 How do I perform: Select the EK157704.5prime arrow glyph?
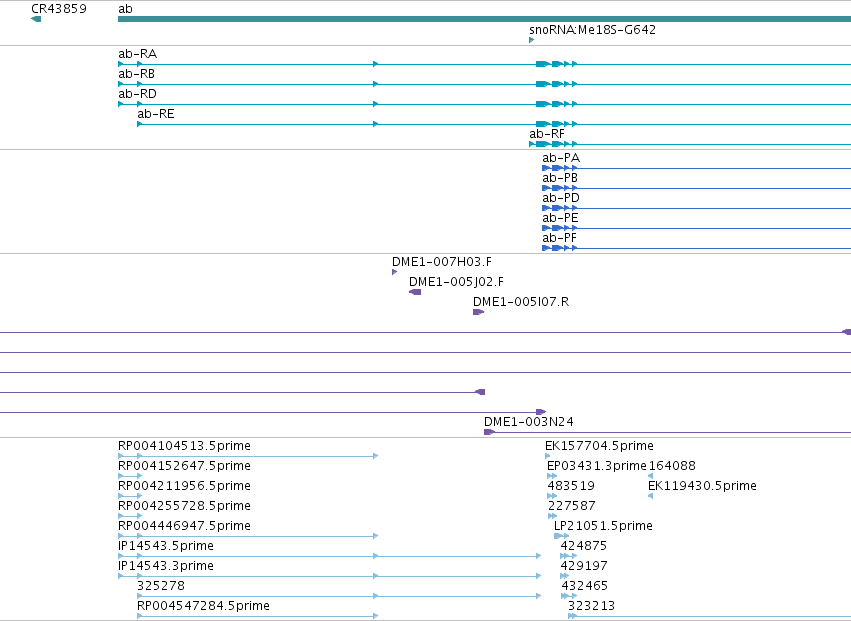click(548, 456)
